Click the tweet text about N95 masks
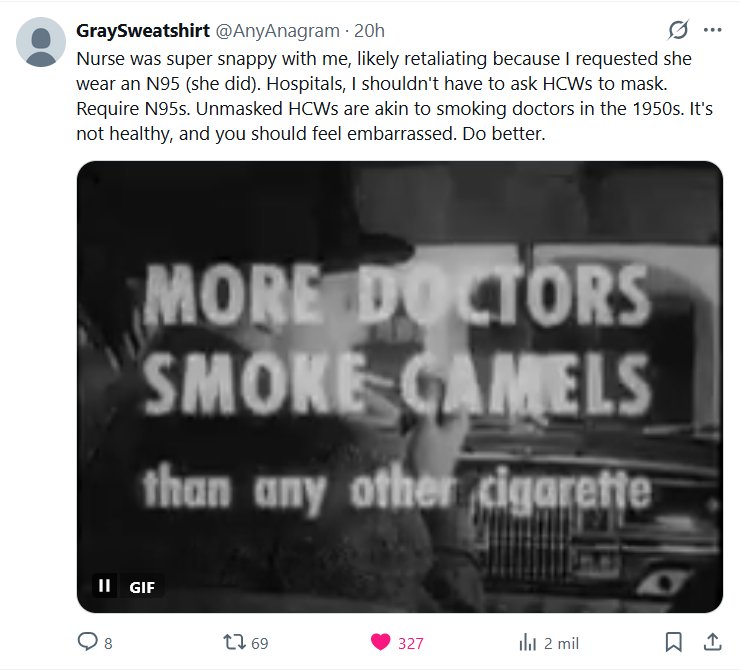The image size is (740, 672). 394,96
